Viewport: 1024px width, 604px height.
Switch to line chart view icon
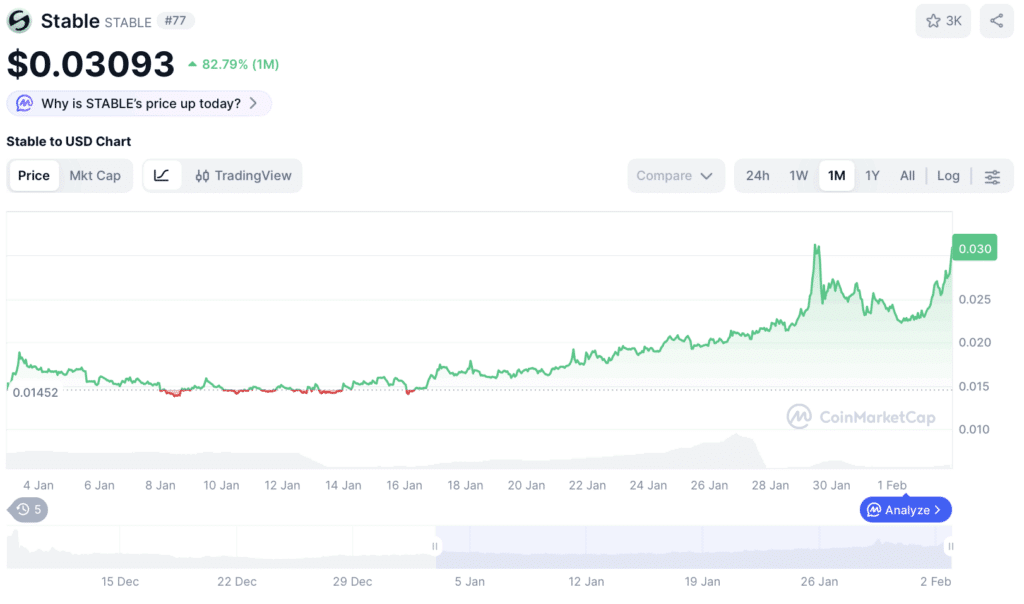(x=162, y=176)
